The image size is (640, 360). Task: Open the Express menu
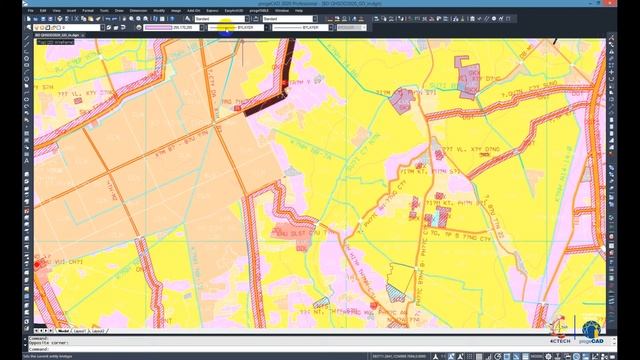pyautogui.click(x=212, y=11)
